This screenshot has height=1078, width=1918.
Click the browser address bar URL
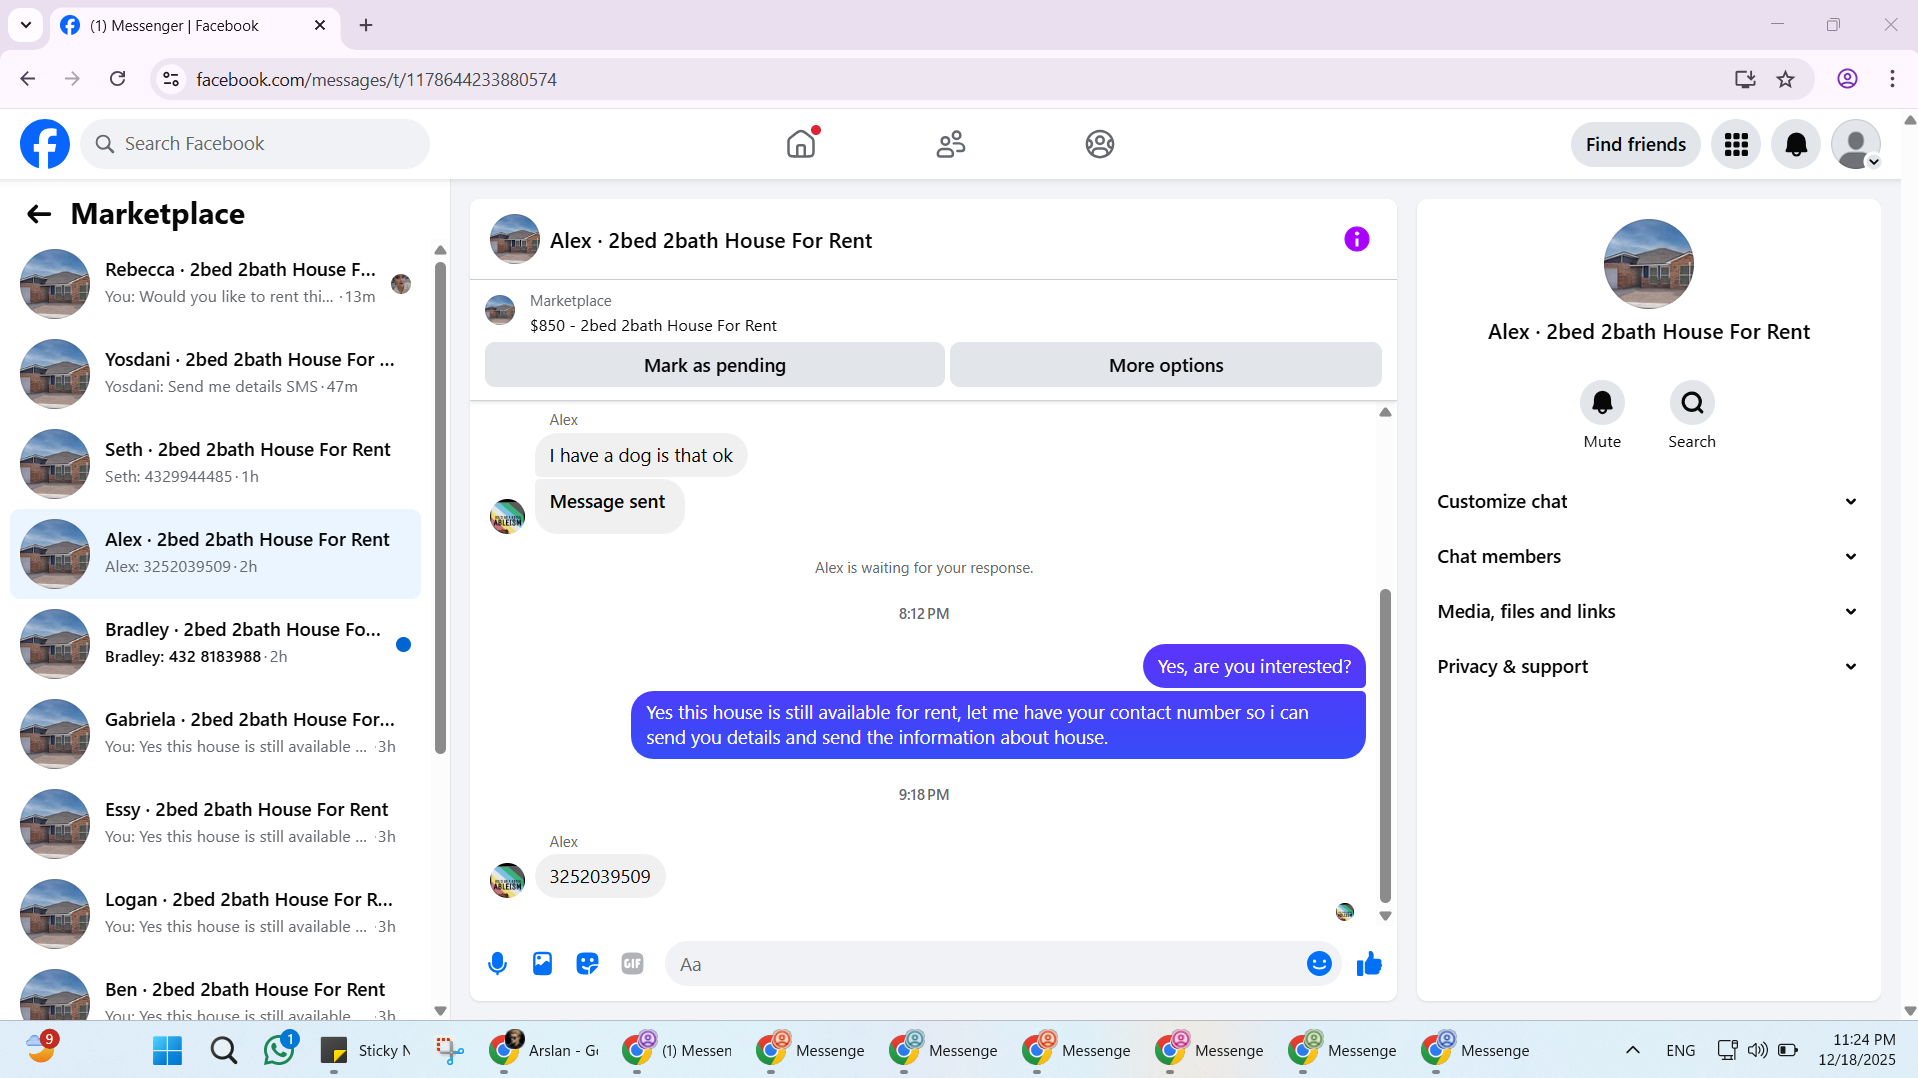tap(376, 79)
